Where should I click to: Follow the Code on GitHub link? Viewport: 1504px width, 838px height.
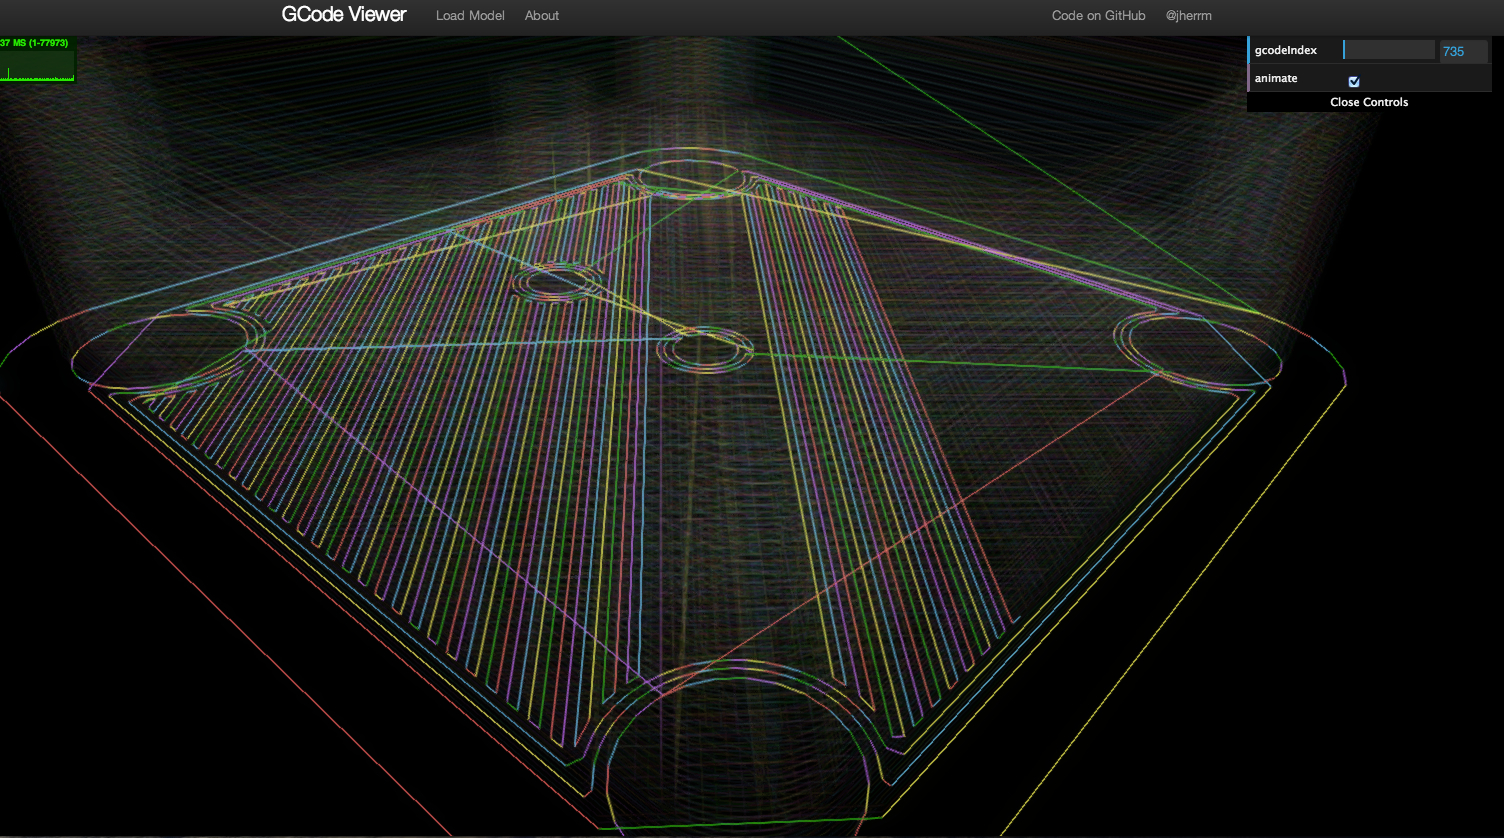pos(1098,16)
